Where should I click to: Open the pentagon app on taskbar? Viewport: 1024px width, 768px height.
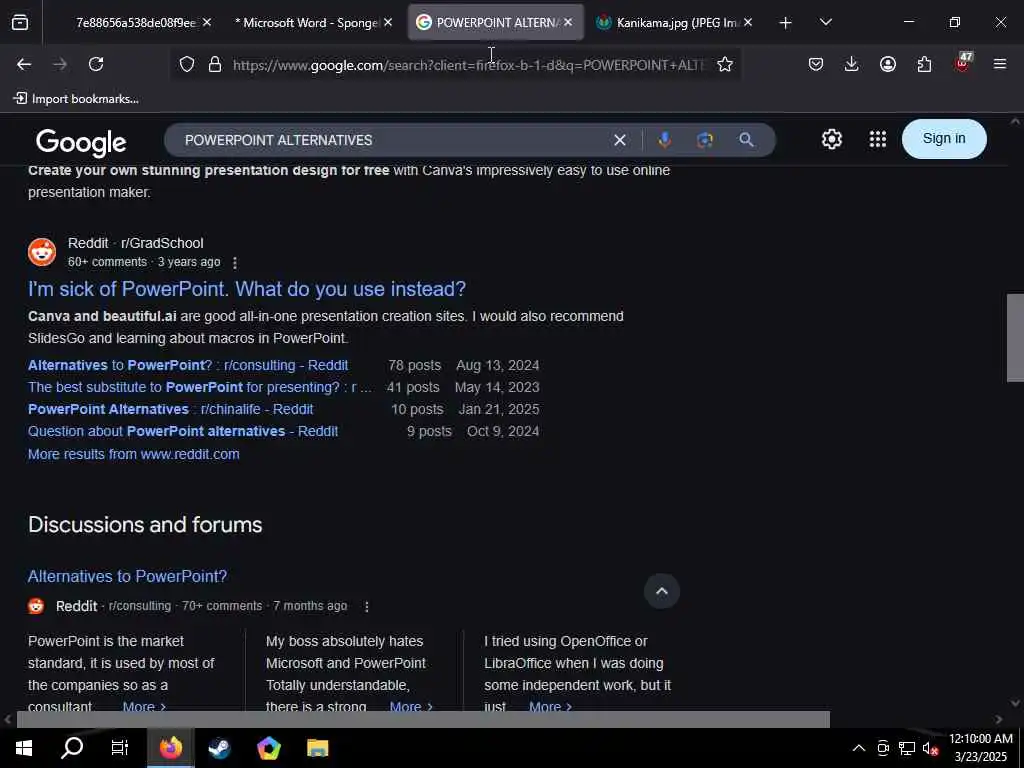(268, 748)
